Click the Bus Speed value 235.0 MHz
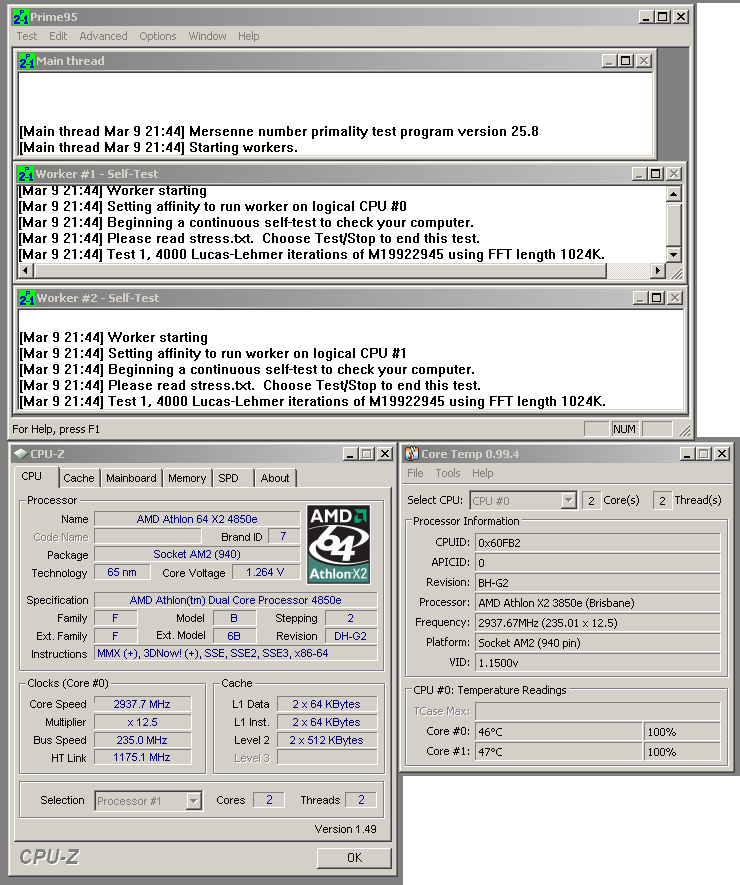740x885 pixels. click(142, 740)
